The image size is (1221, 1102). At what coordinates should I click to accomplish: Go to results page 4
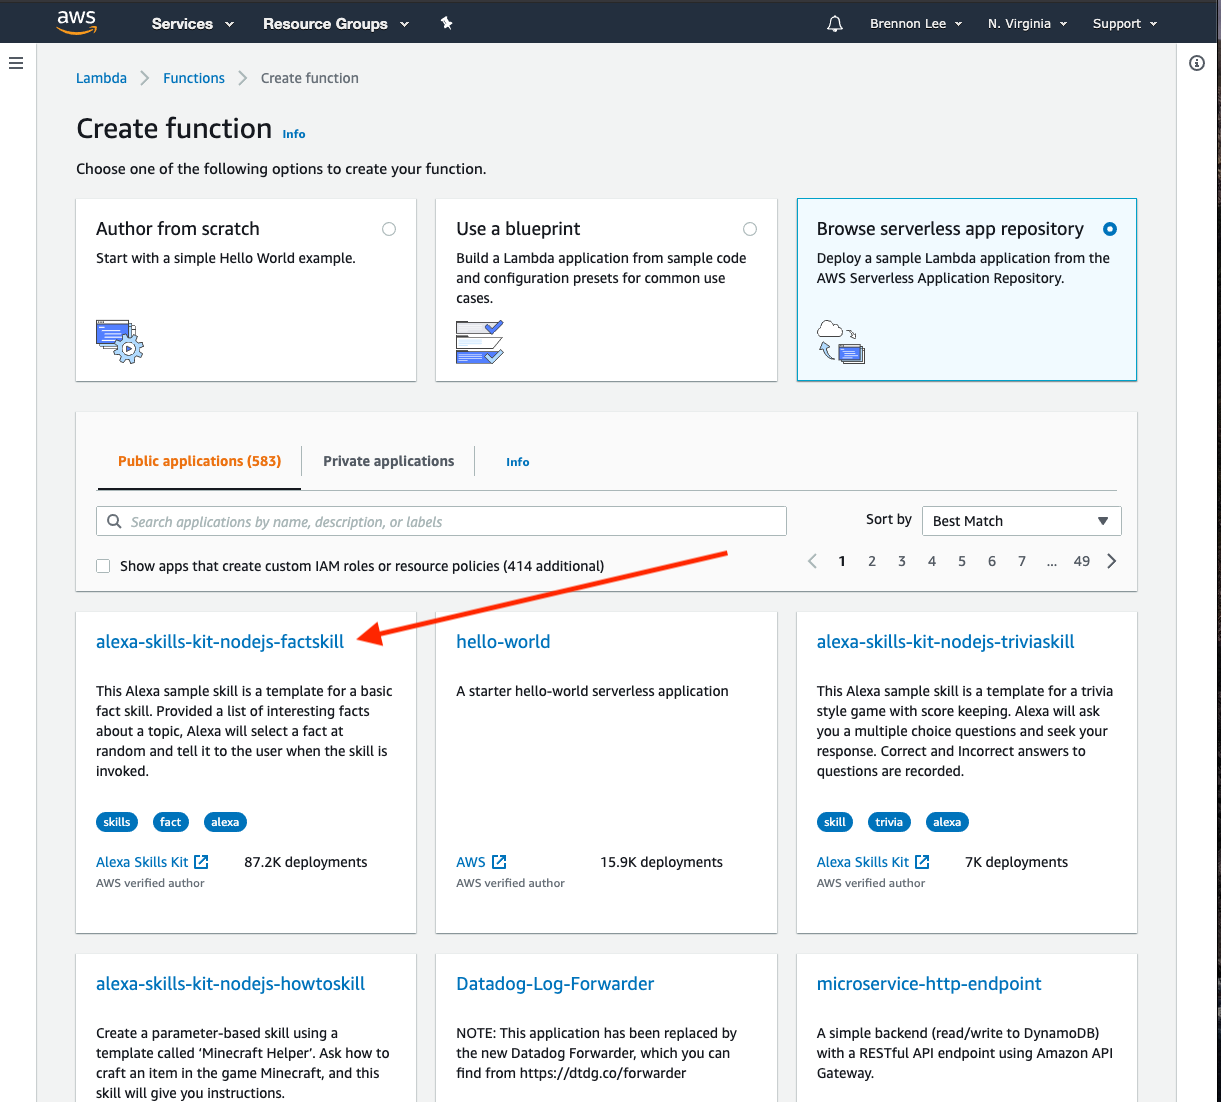pyautogui.click(x=932, y=561)
